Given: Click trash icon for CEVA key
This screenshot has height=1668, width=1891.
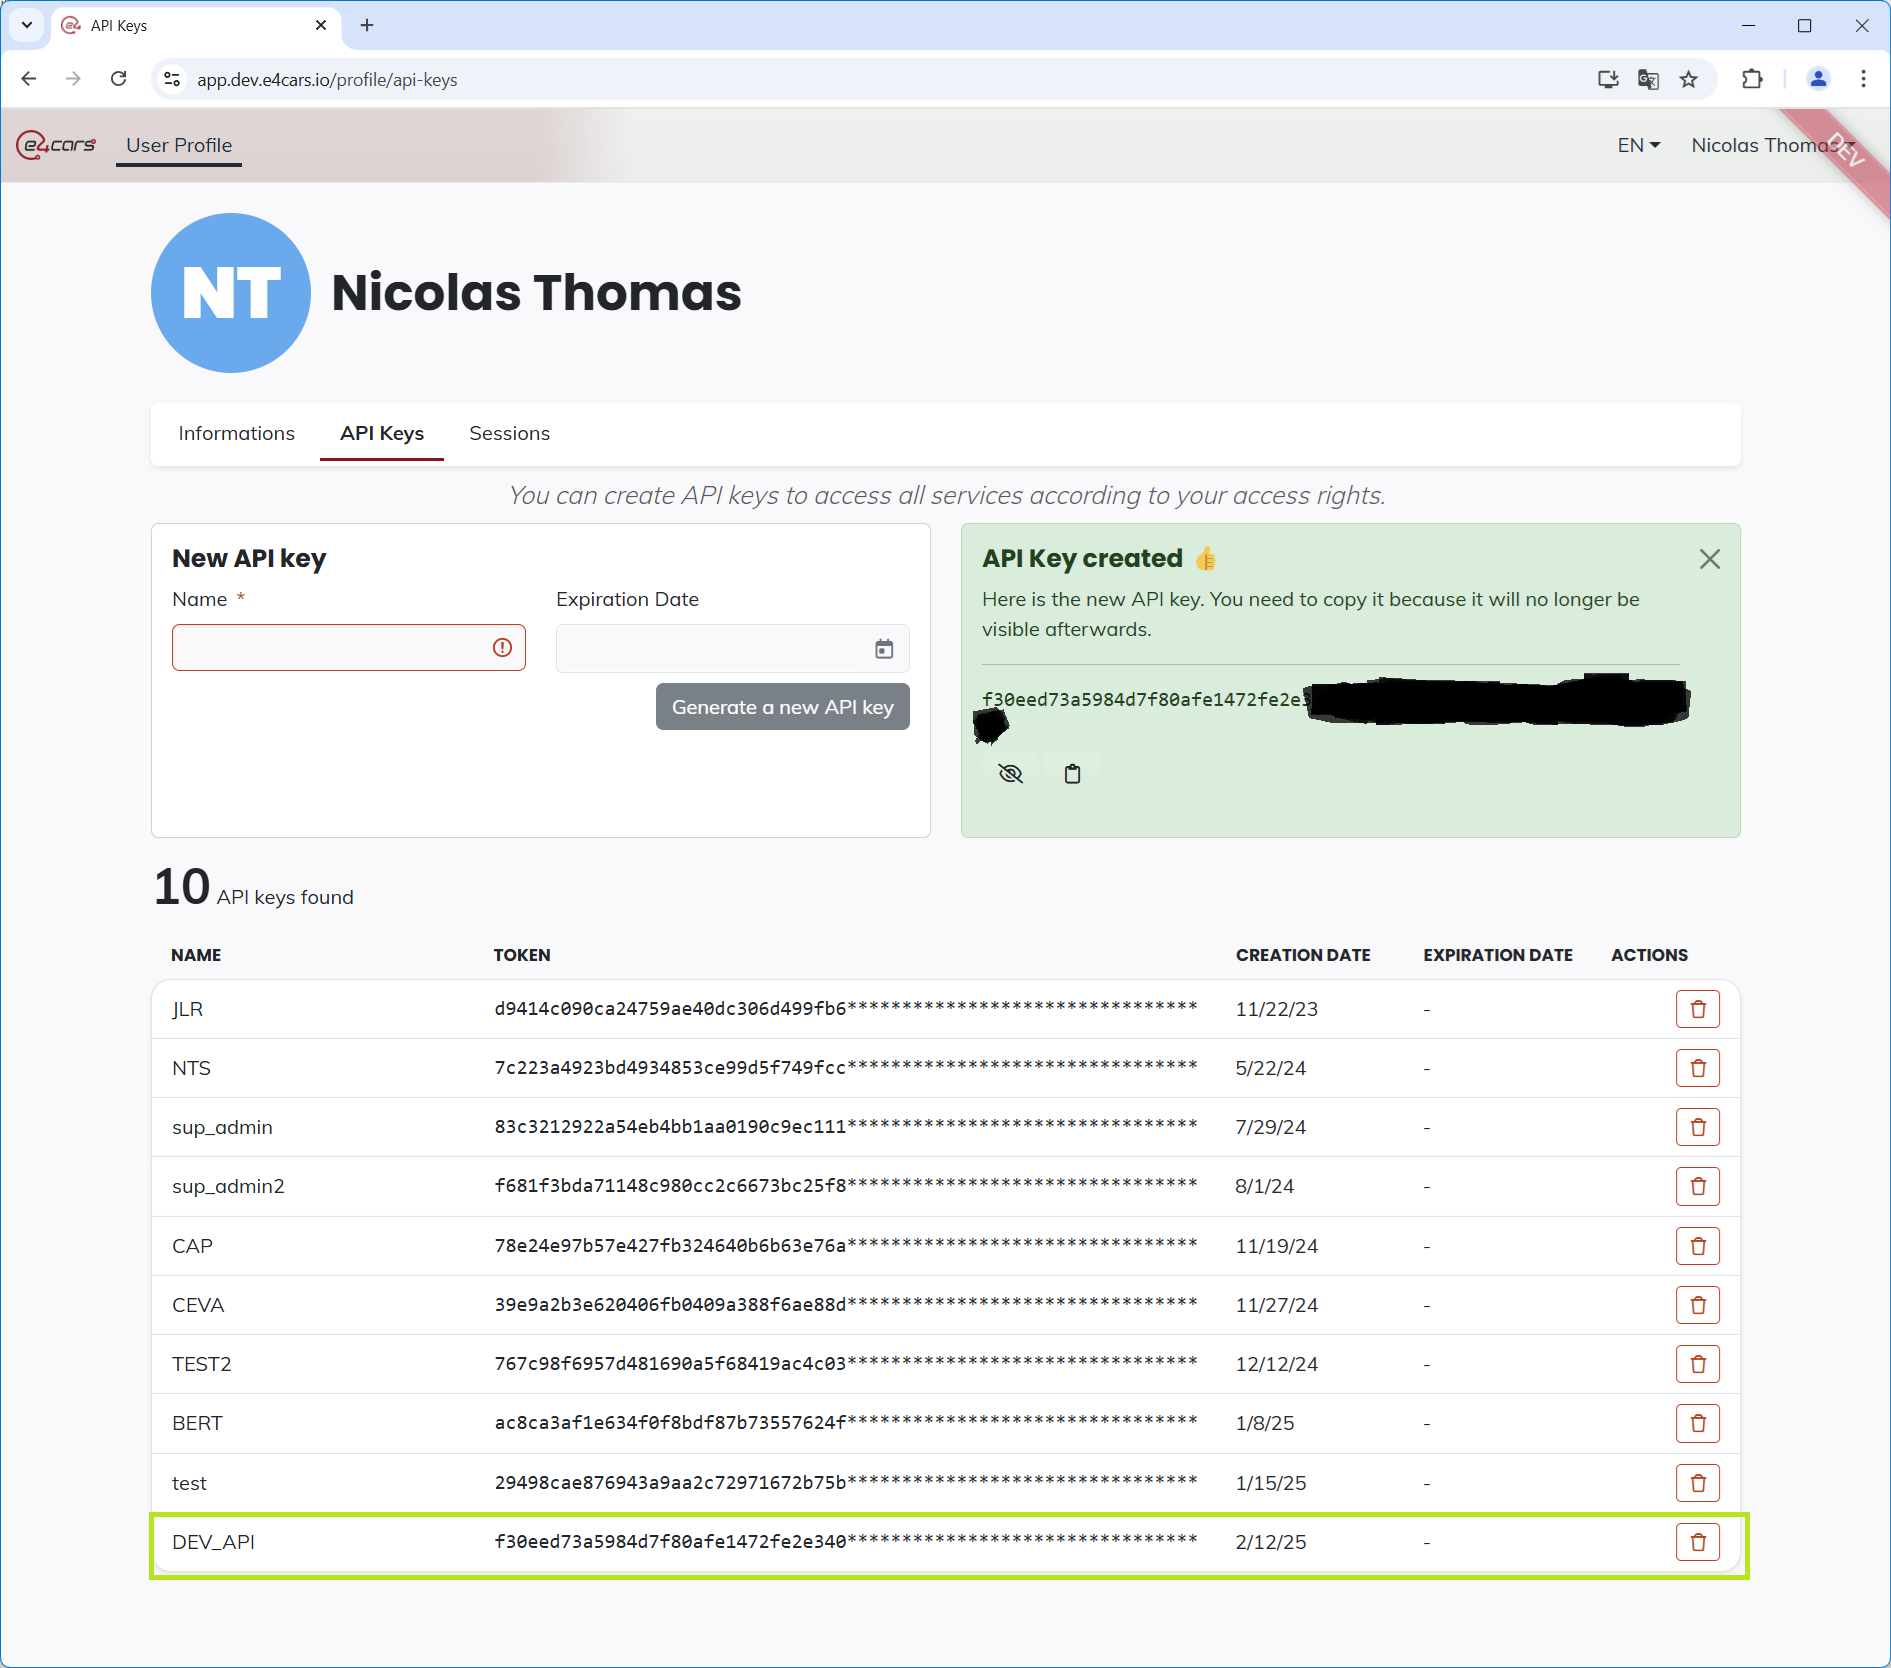Looking at the screenshot, I should [x=1697, y=1305].
